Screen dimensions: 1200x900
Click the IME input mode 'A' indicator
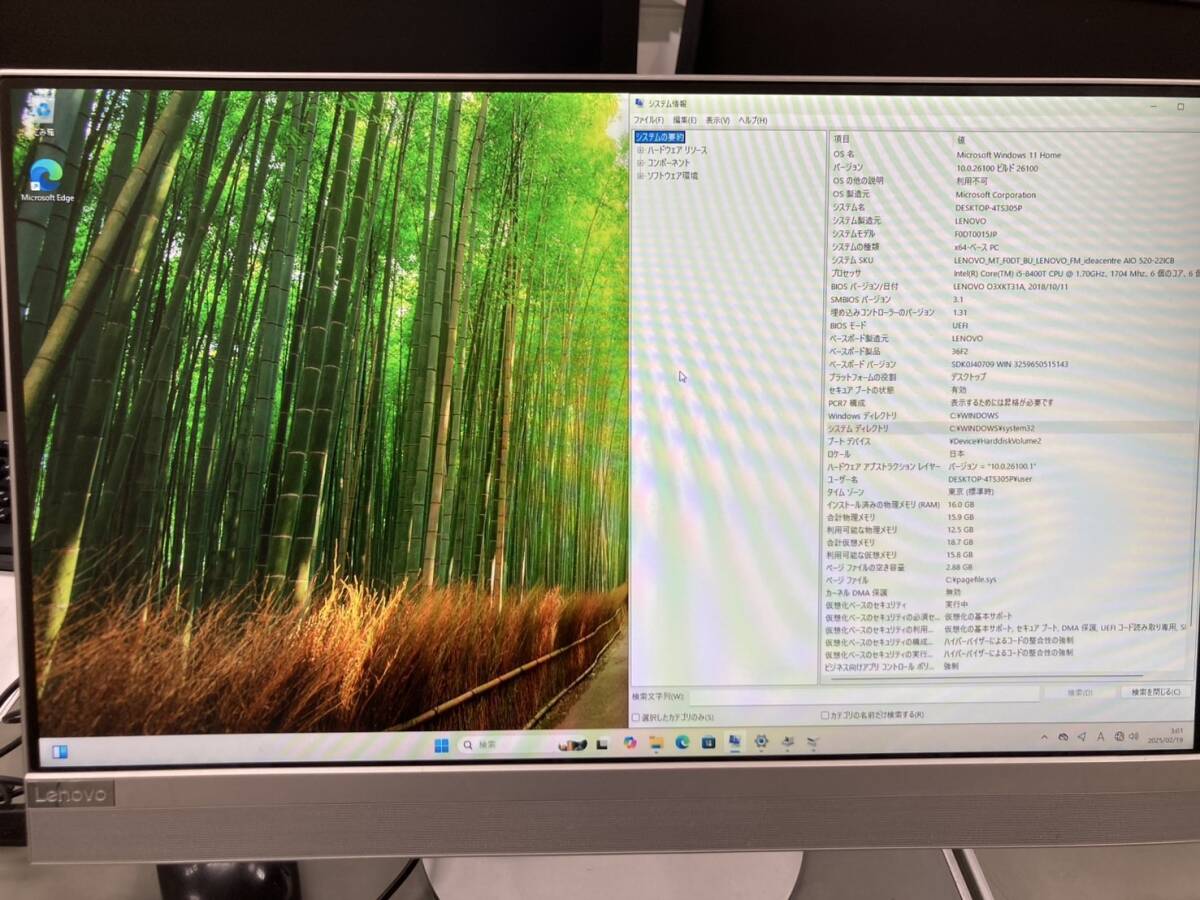(1100, 737)
